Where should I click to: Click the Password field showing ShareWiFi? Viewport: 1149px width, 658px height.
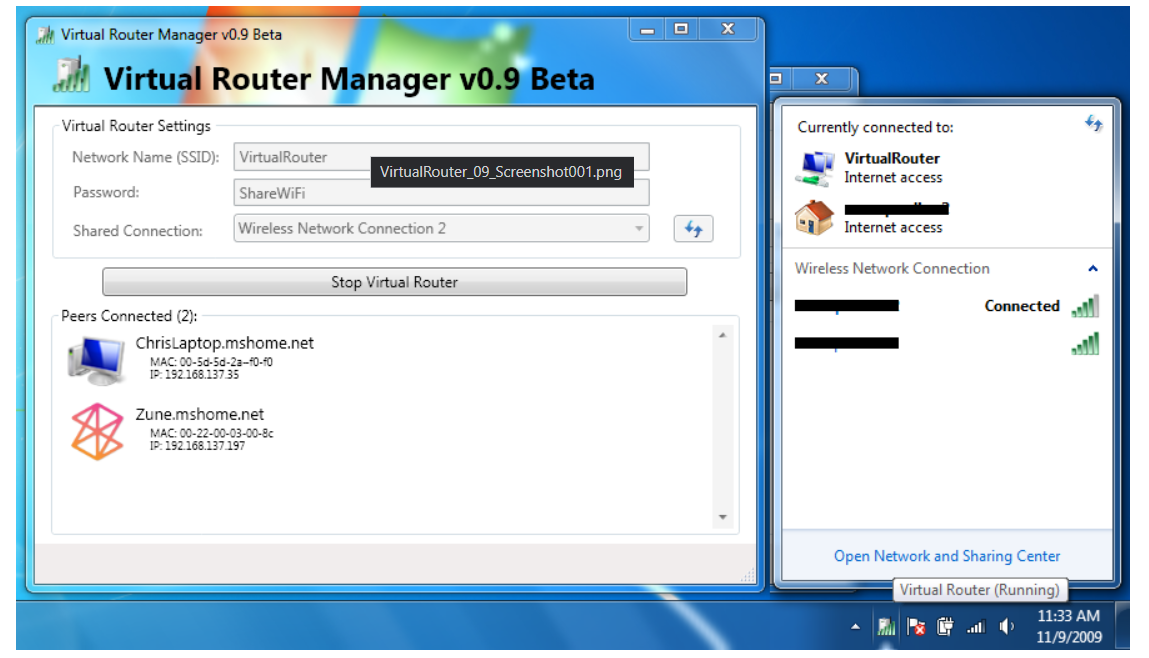tap(441, 193)
